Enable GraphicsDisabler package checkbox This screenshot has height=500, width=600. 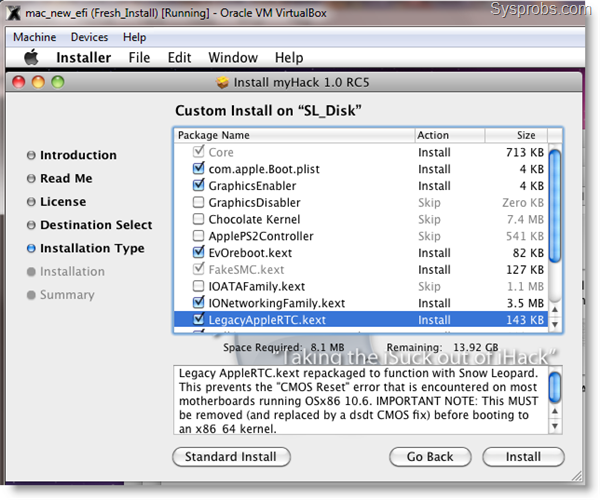coord(198,202)
